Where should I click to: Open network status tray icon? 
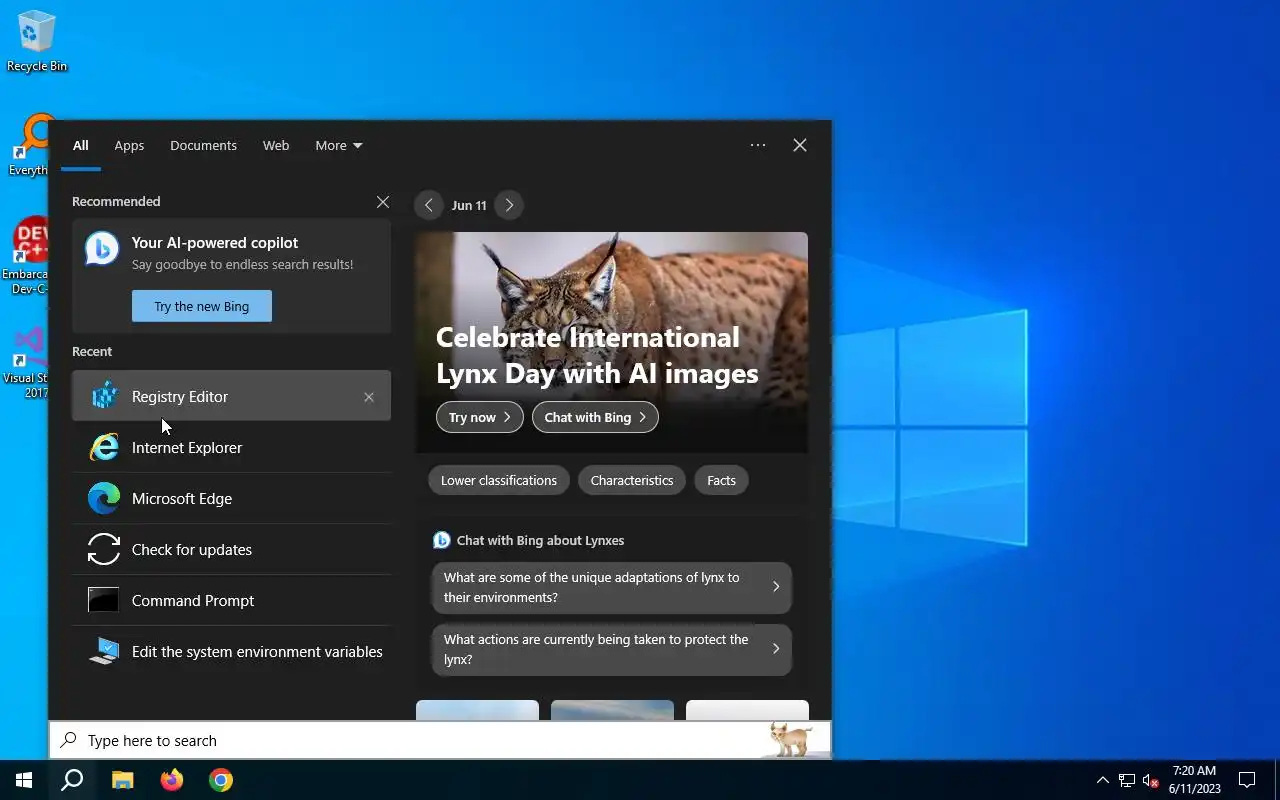click(x=1127, y=780)
